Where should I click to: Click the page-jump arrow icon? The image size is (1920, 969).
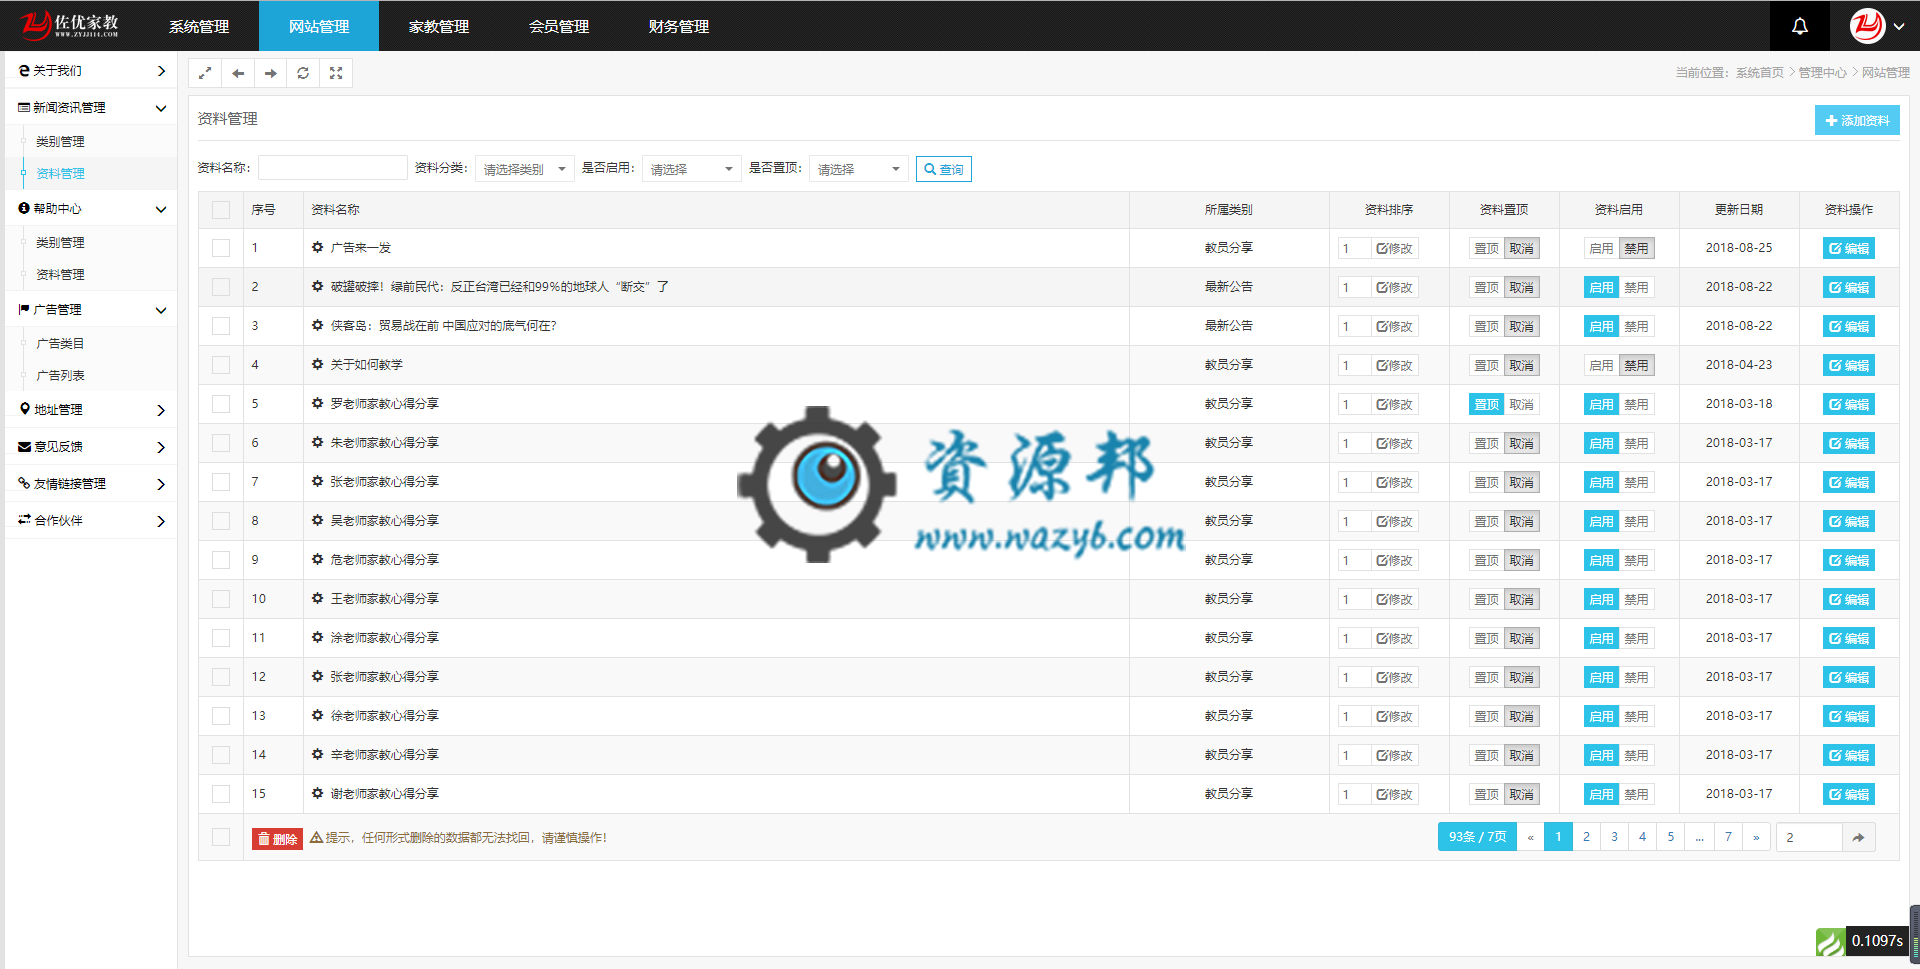click(1858, 837)
